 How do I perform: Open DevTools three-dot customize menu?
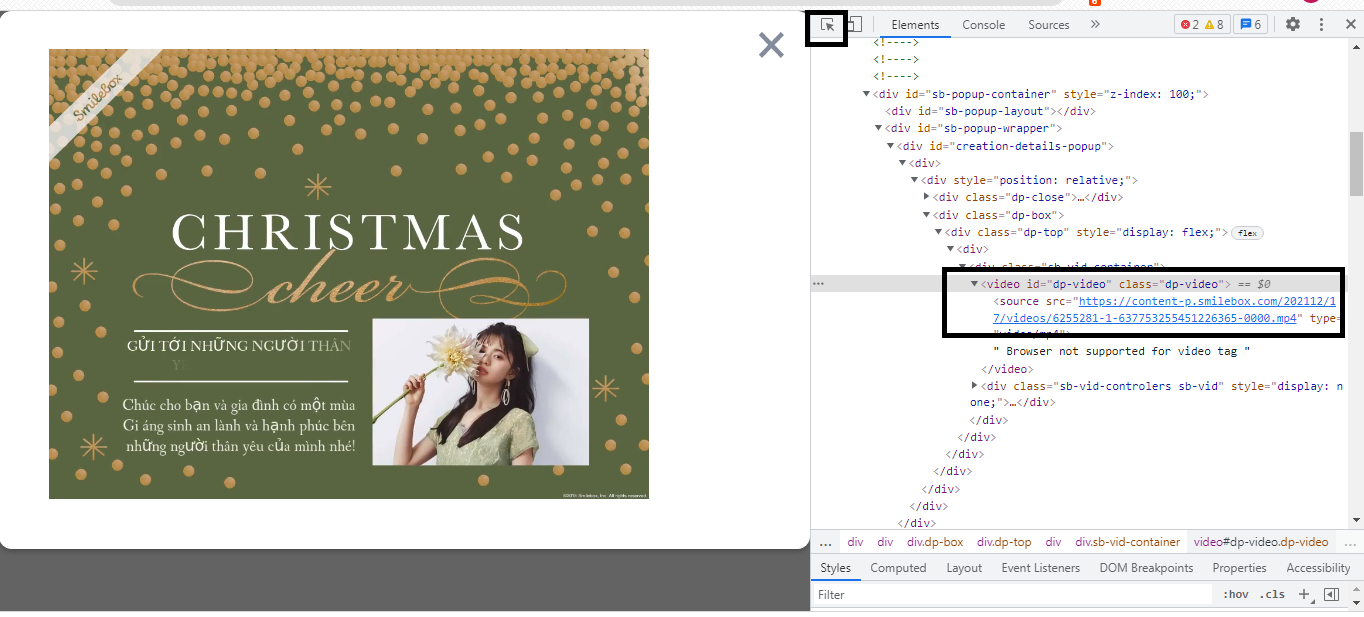click(x=1321, y=25)
